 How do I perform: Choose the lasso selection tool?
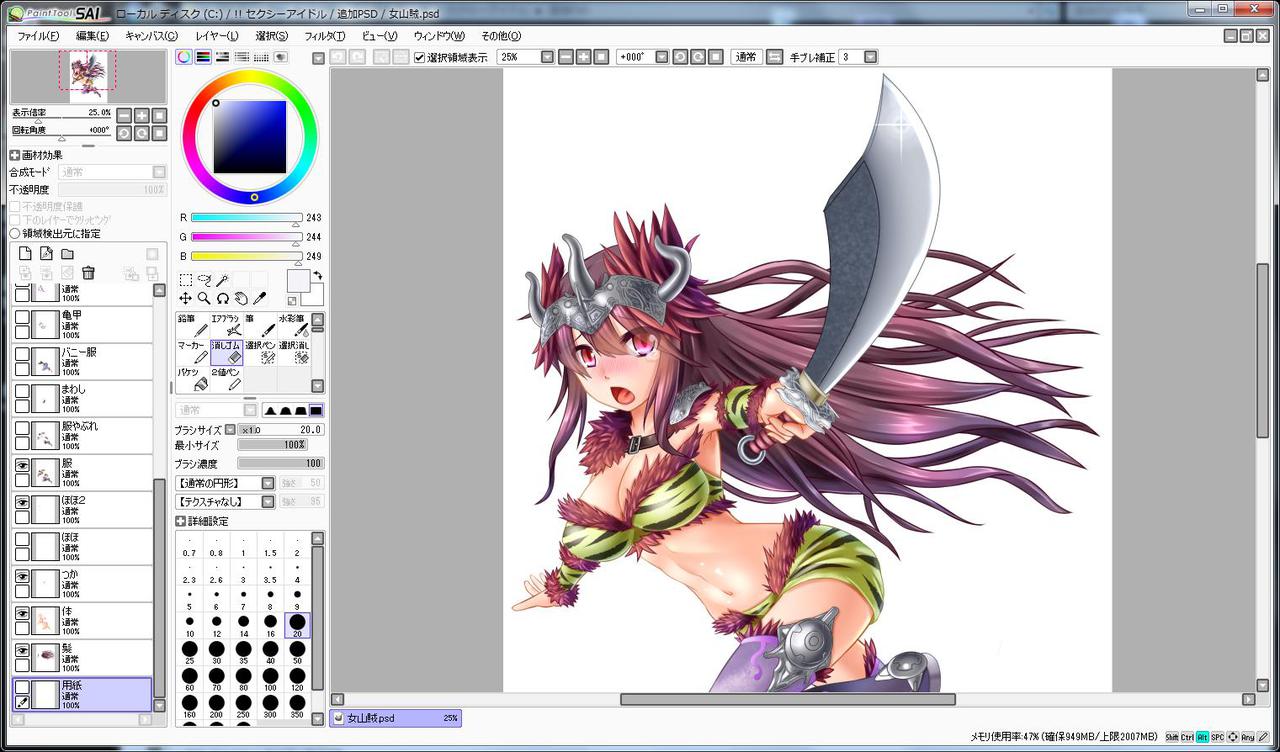pyautogui.click(x=204, y=280)
